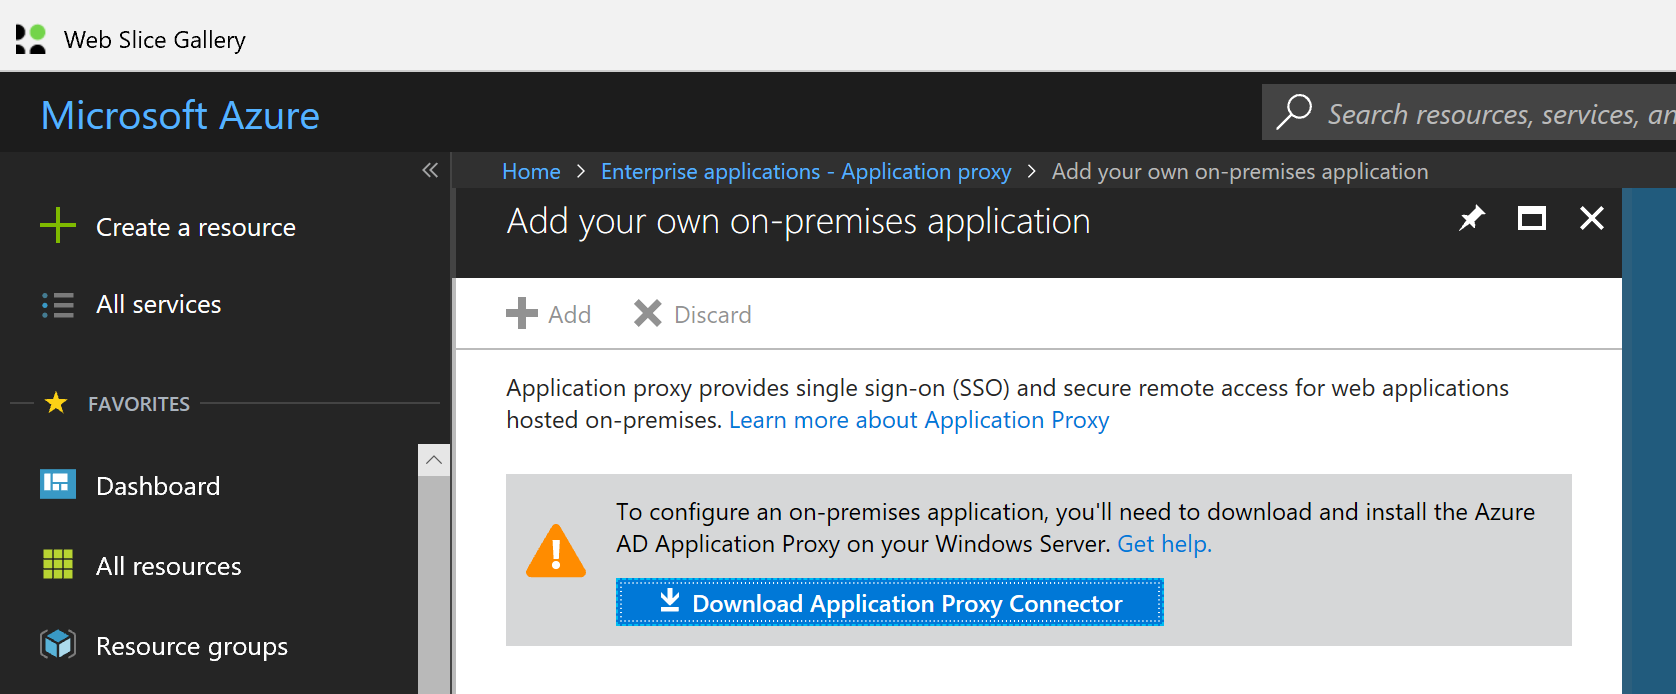Click the Discard X icon
The image size is (1676, 694).
click(648, 313)
